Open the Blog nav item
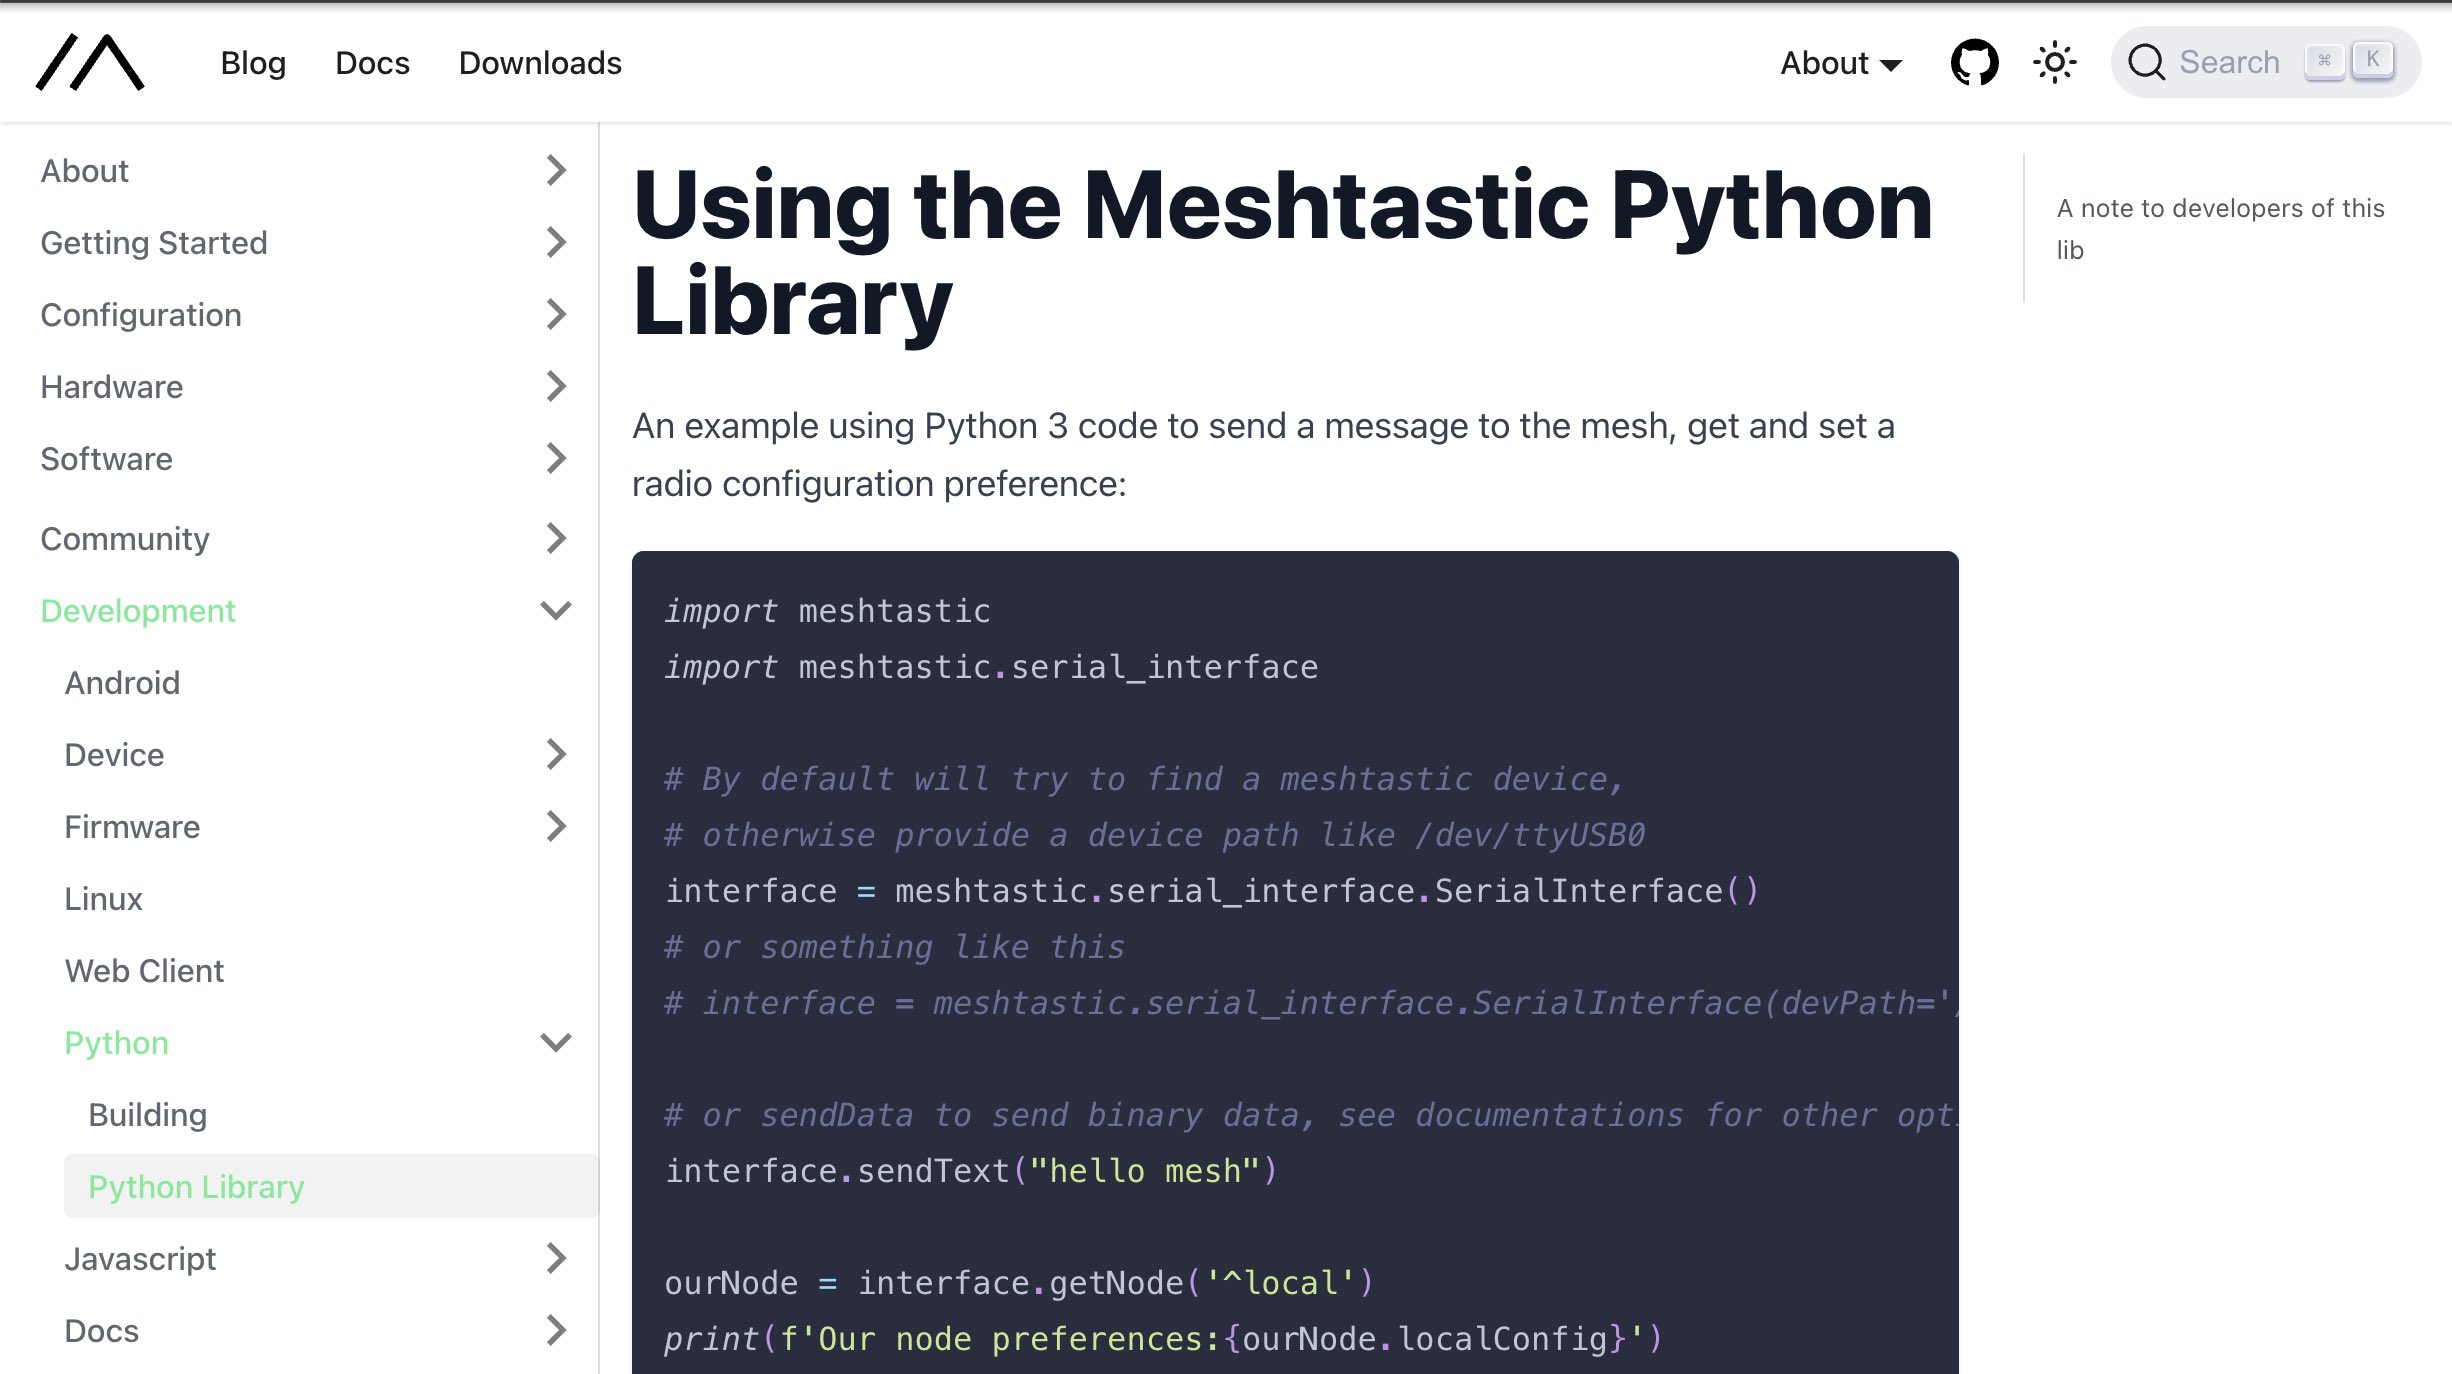Screen dimensions: 2452x1374 coord(253,63)
